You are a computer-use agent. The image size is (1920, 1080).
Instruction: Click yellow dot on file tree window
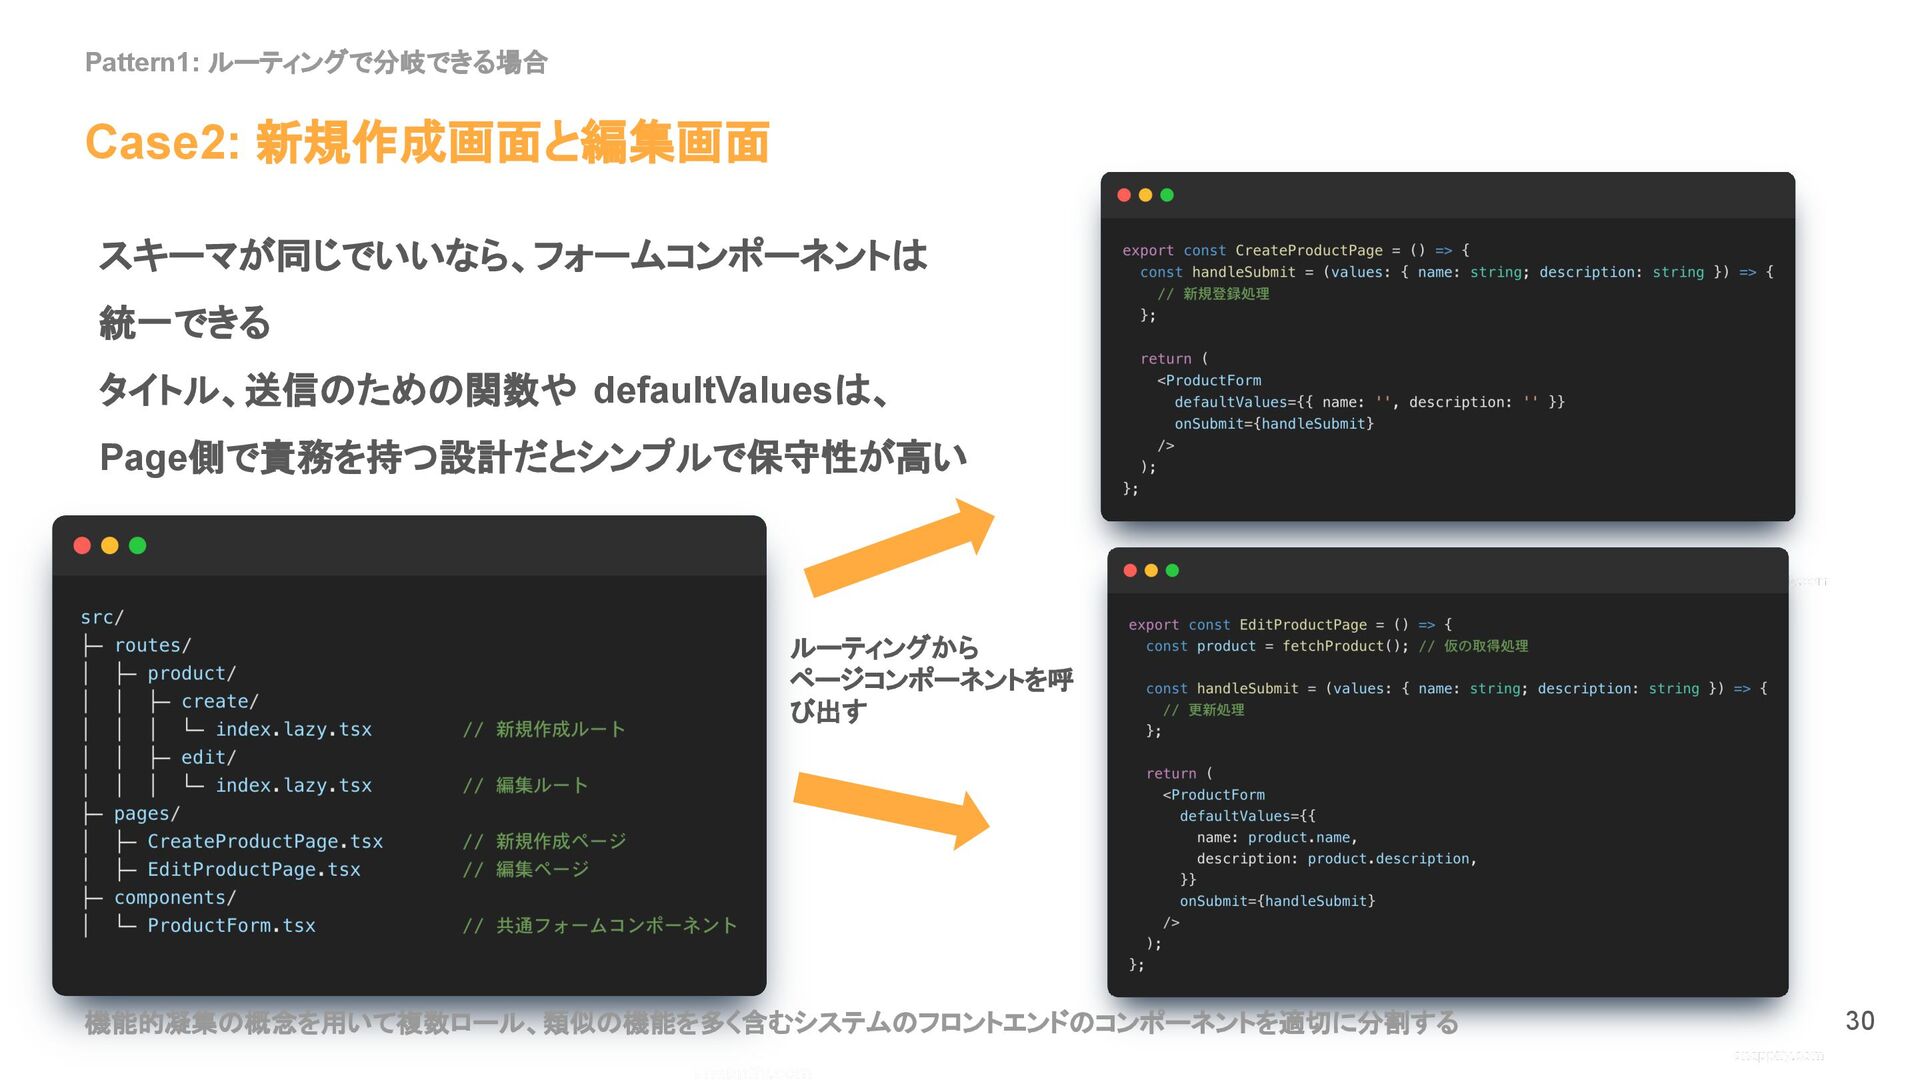pos(110,545)
